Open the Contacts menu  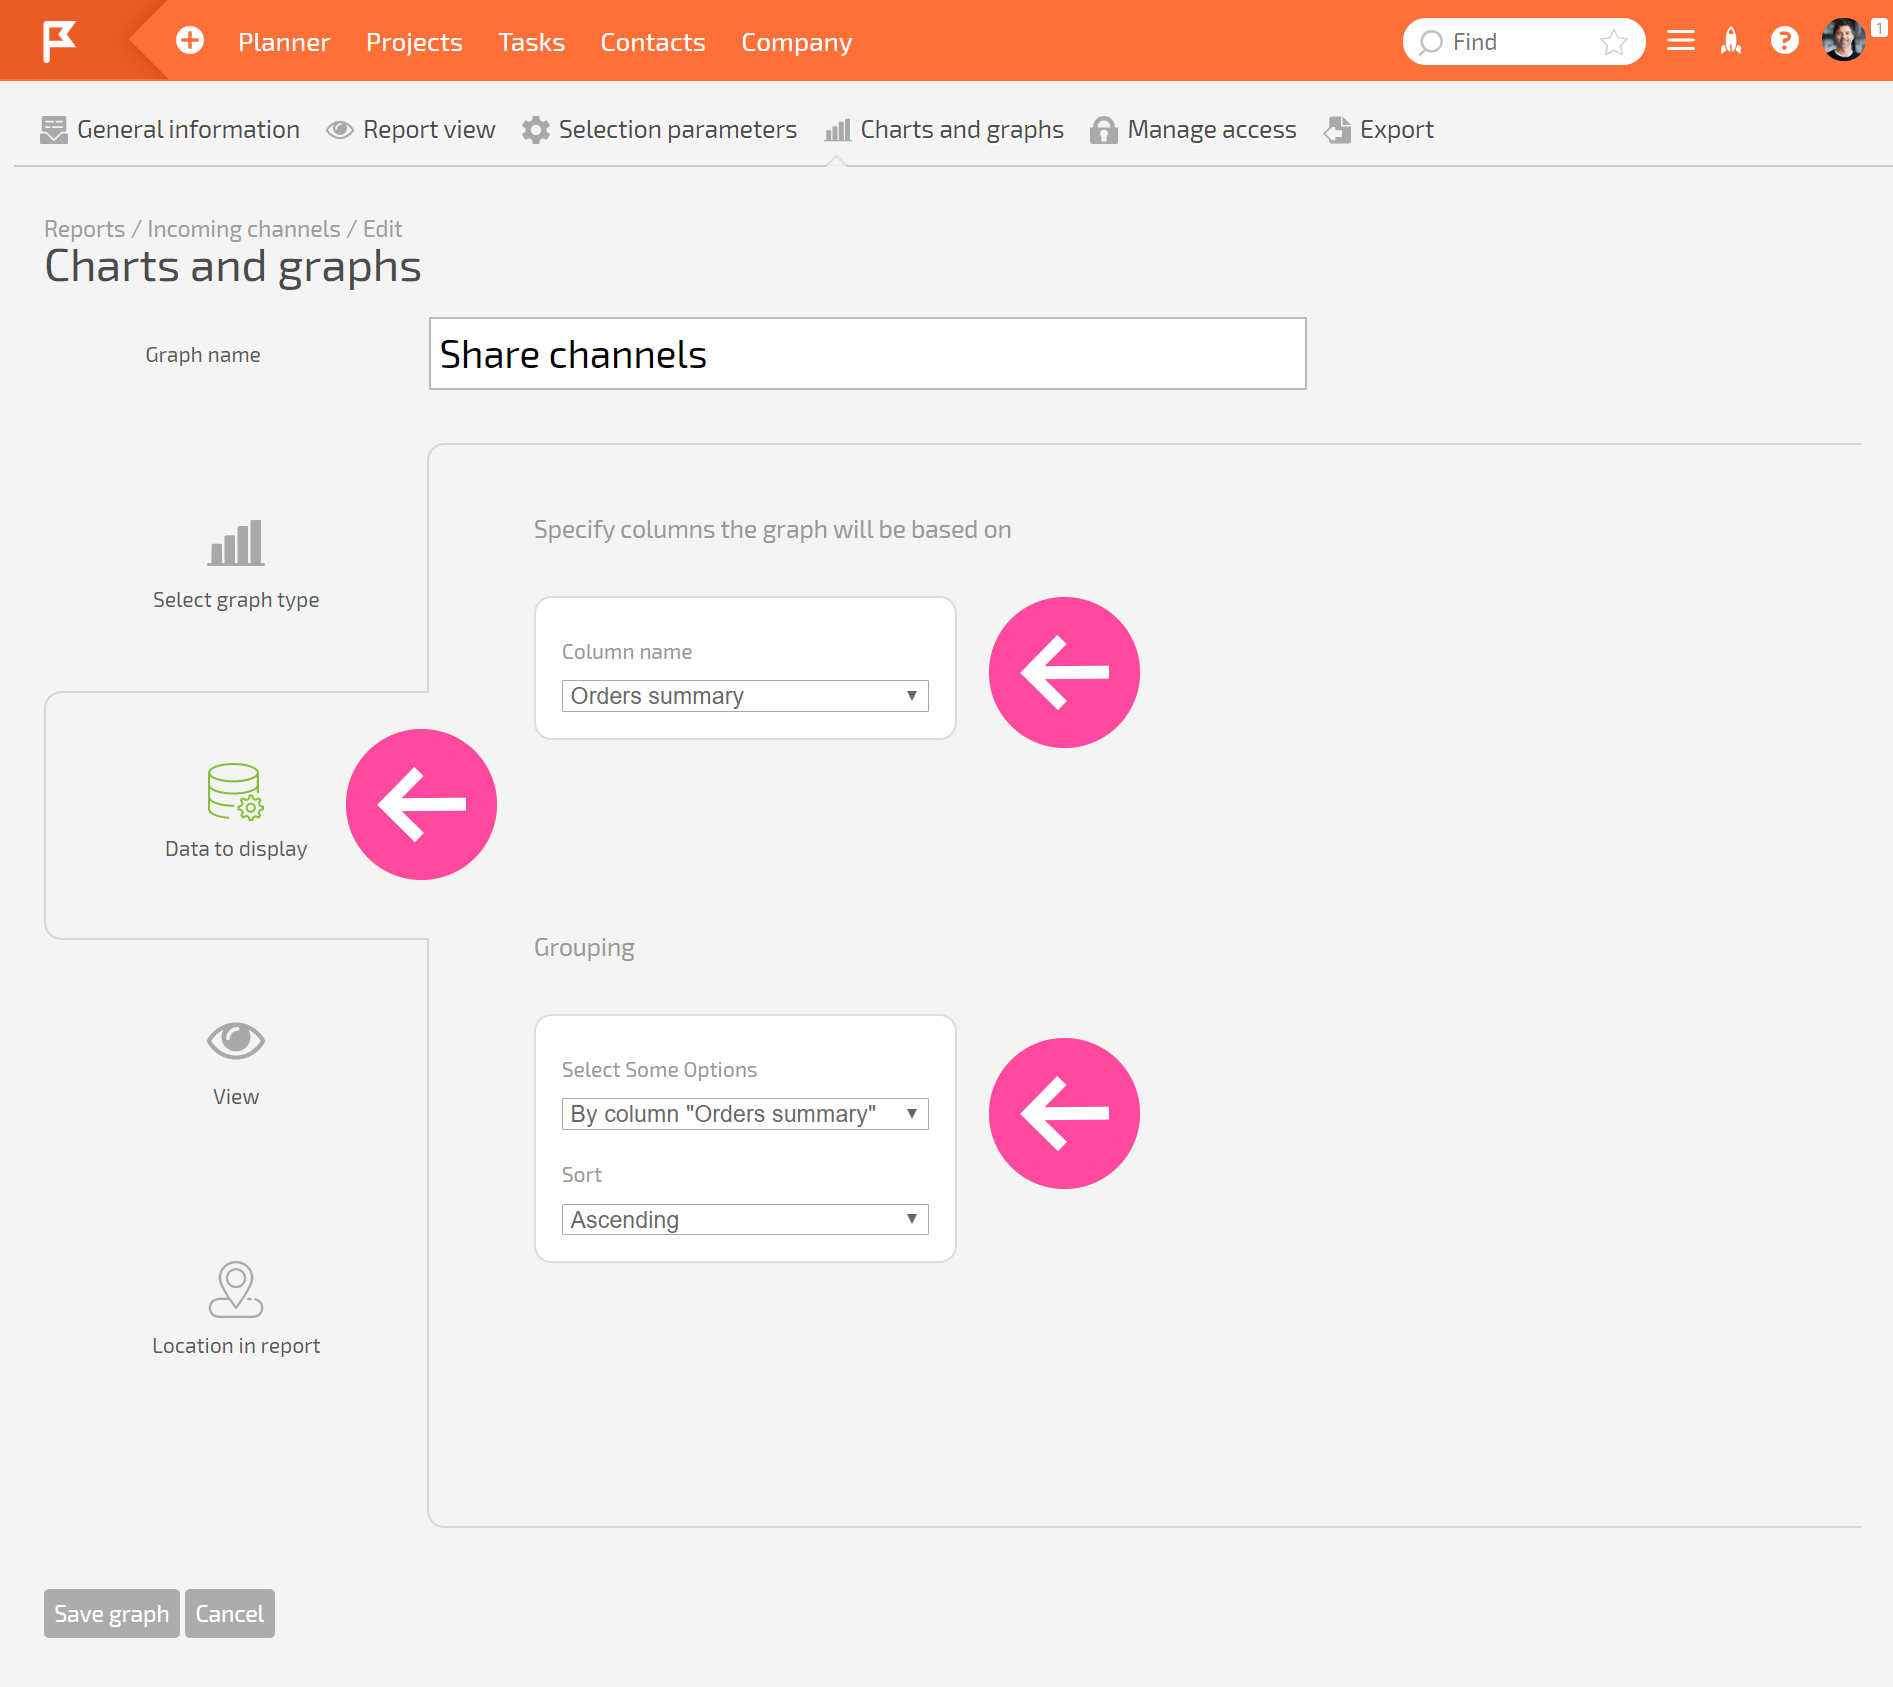tap(652, 42)
